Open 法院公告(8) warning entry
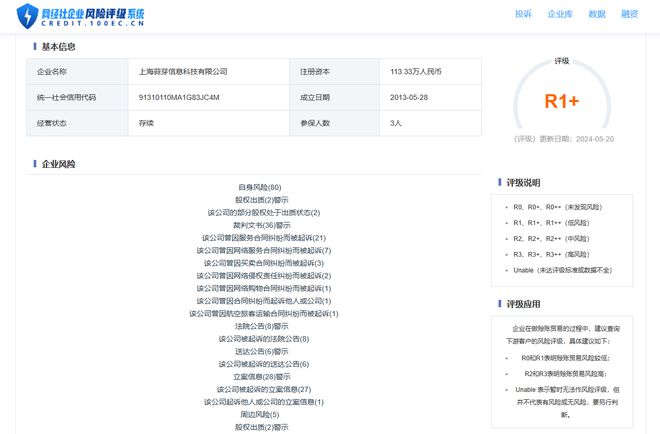Viewport: 660px width, 434px height. [260, 326]
